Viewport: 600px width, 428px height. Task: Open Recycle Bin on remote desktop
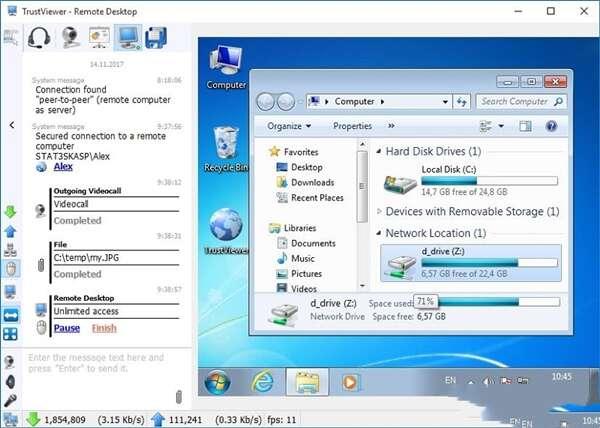(x=226, y=149)
